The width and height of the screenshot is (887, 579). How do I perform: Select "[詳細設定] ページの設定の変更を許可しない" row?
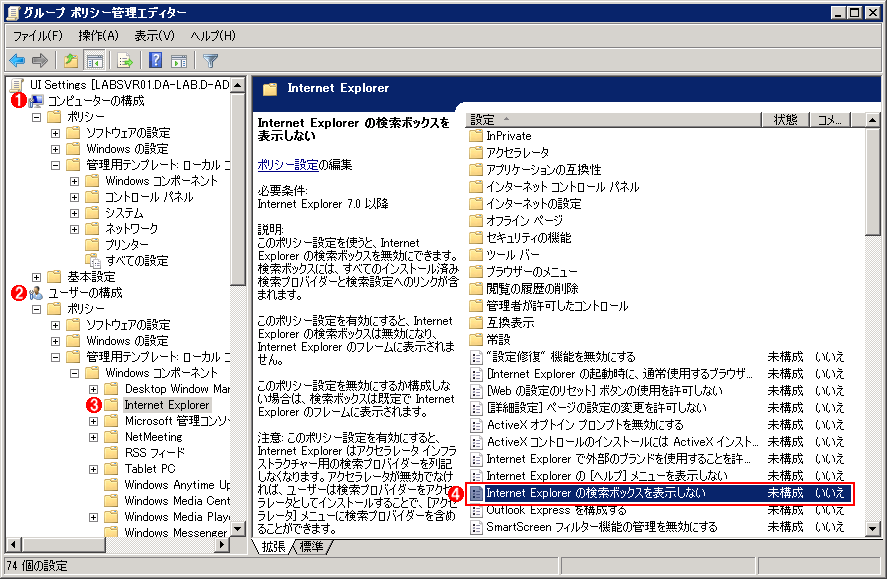660,408
